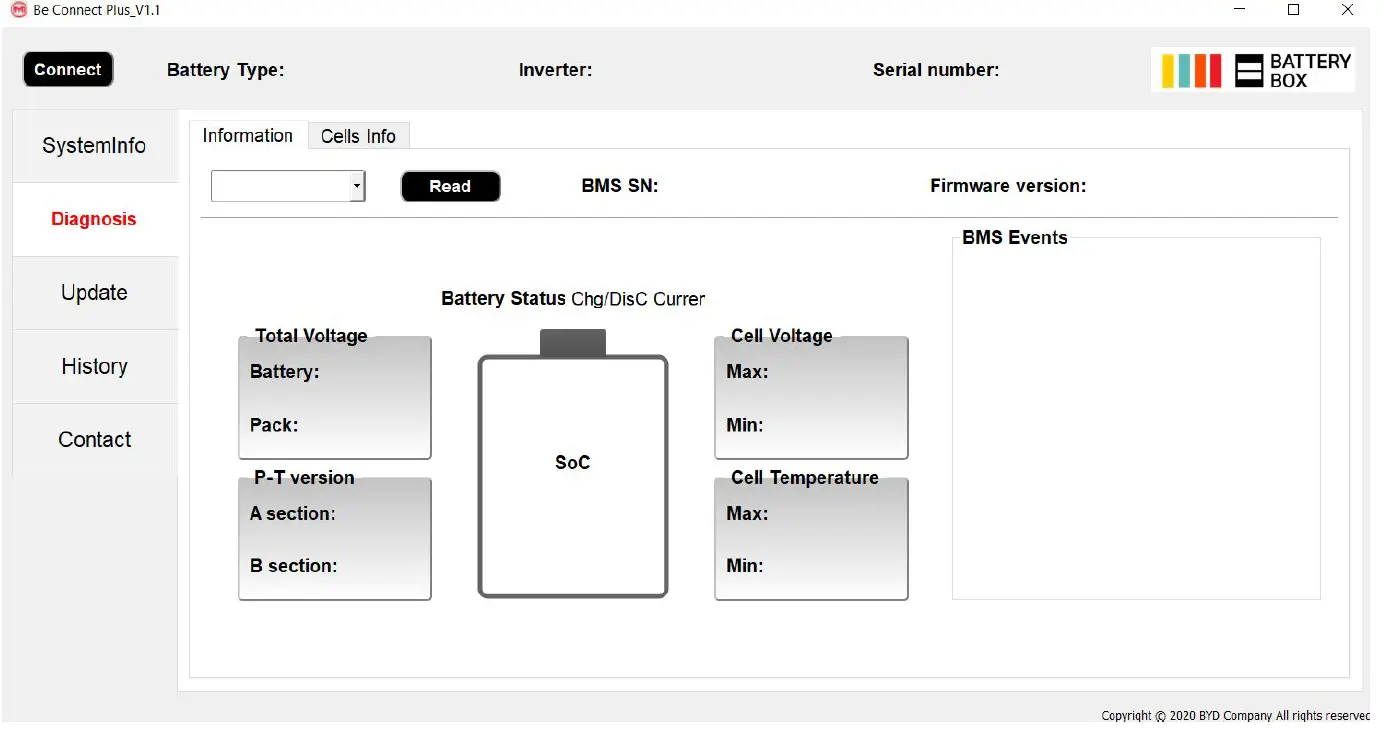The image size is (1385, 729).
Task: Open the SystemInfo section
Action: tap(94, 146)
